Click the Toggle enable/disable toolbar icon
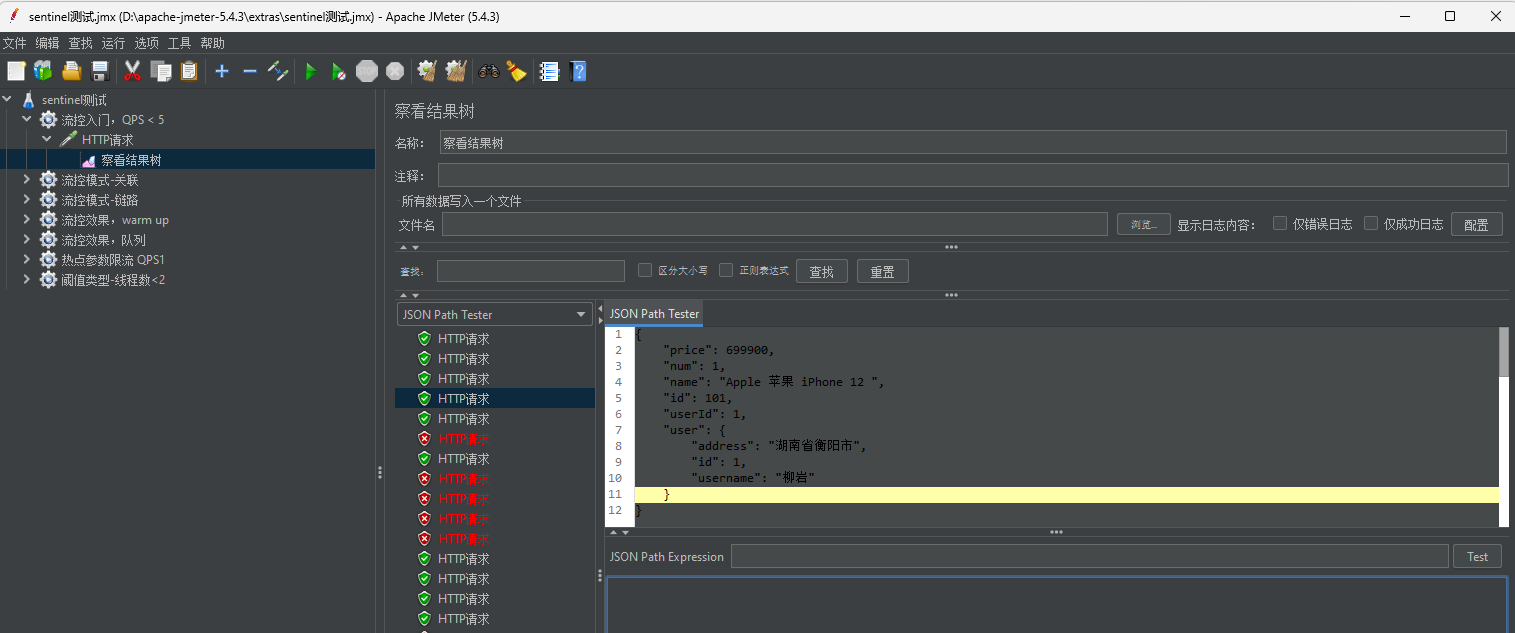This screenshot has width=1515, height=633. [279, 71]
